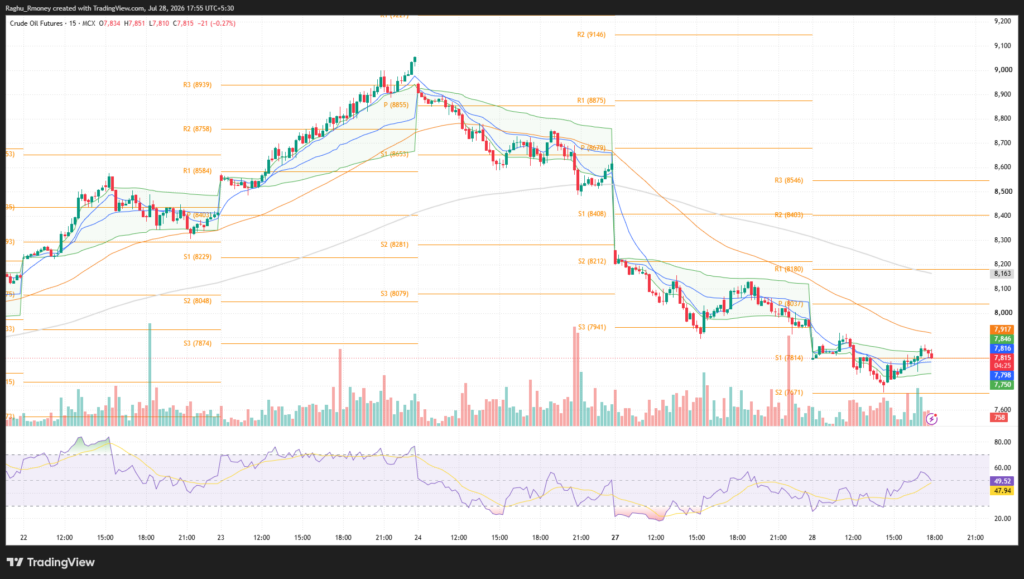Click the 8,000 price axis label
Viewport: 1024px width, 579px height.
tap(1002, 313)
